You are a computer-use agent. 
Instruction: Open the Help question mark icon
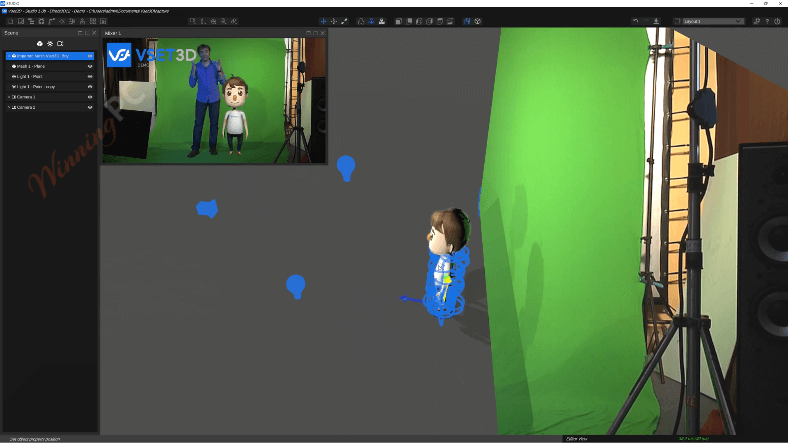(x=767, y=21)
